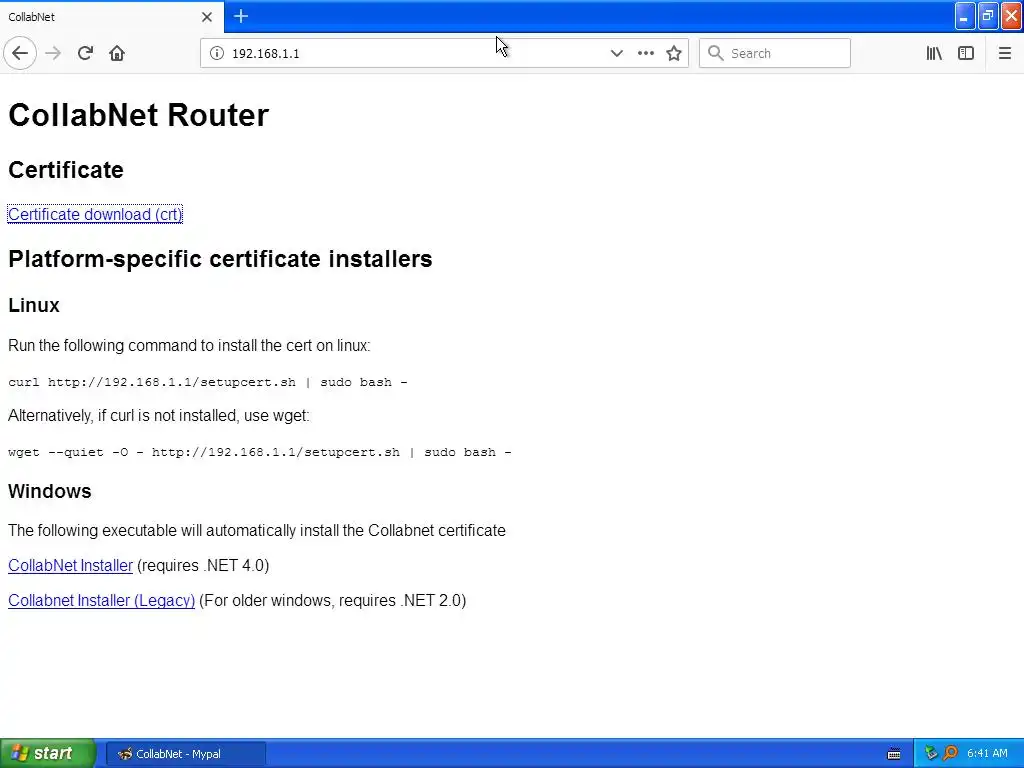Click the green network tray icon
This screenshot has width=1024, height=768.
(931, 754)
